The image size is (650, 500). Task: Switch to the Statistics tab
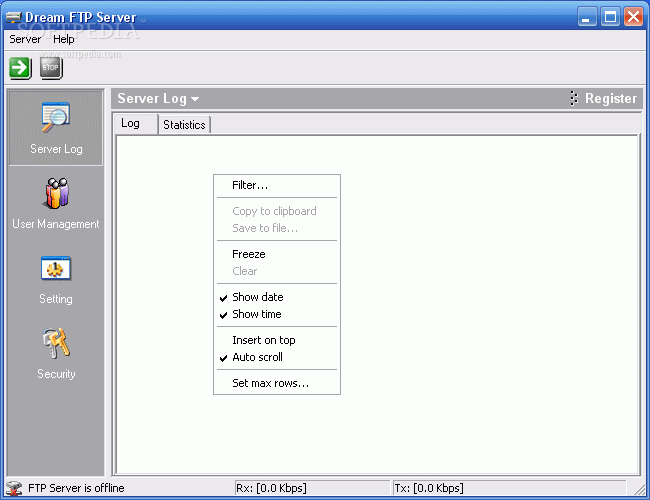[184, 125]
